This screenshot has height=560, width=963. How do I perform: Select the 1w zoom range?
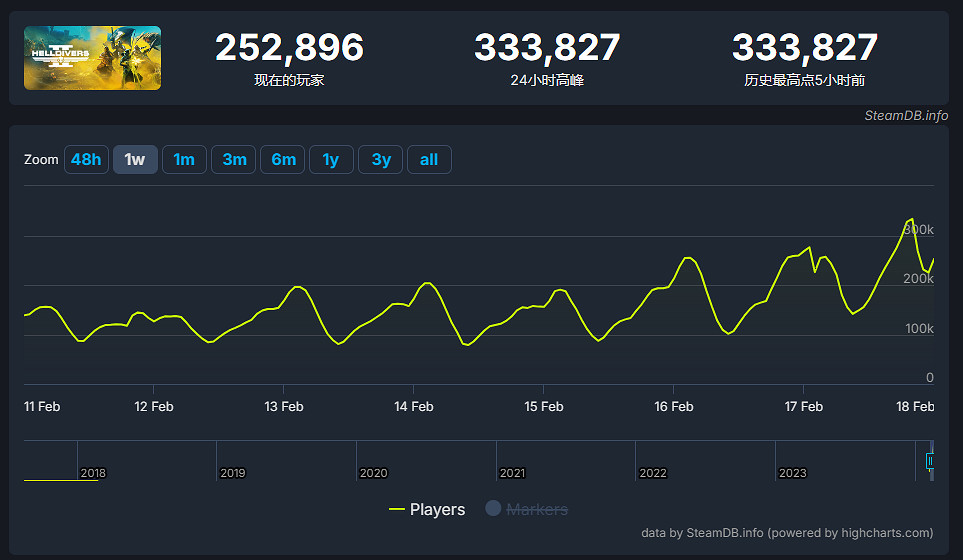pyautogui.click(x=135, y=160)
